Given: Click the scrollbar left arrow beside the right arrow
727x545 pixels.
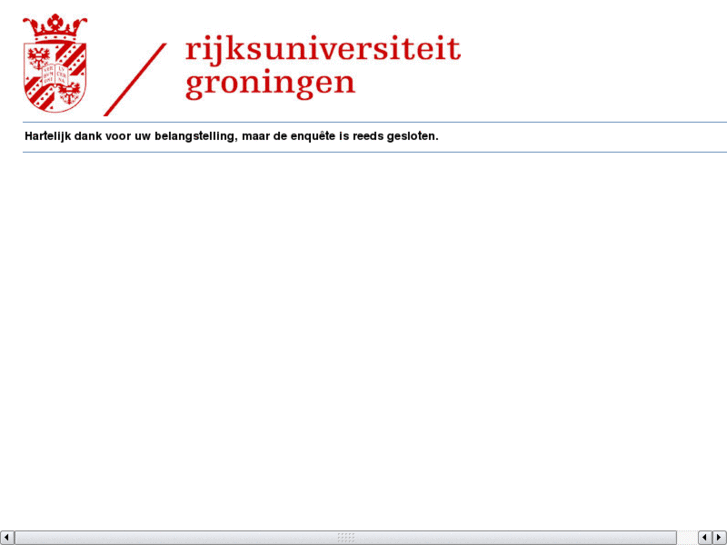Looking at the screenshot, I should tap(705, 537).
